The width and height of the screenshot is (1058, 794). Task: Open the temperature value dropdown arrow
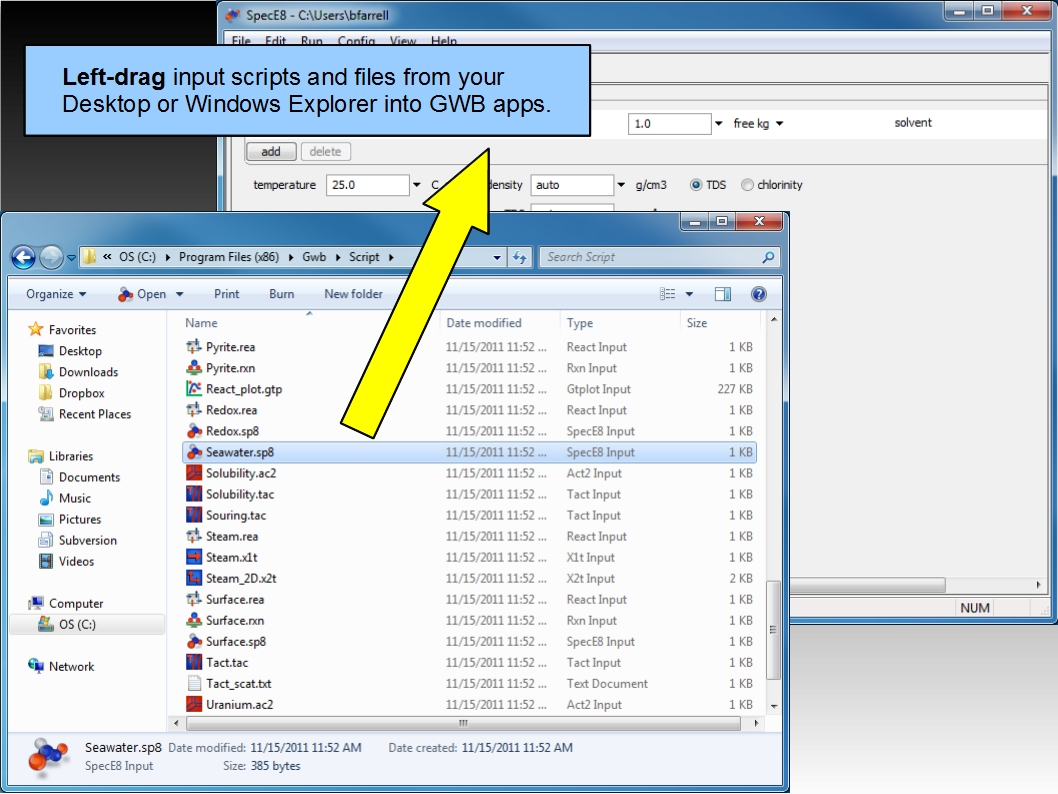[x=417, y=185]
